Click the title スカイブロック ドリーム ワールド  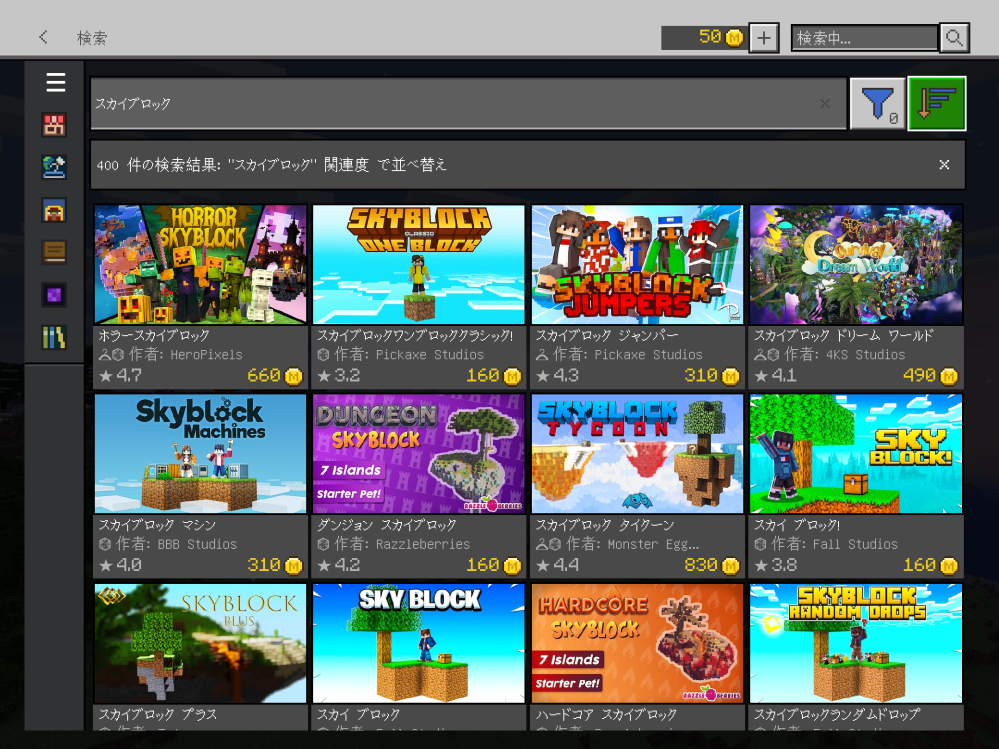pyautogui.click(x=844, y=336)
